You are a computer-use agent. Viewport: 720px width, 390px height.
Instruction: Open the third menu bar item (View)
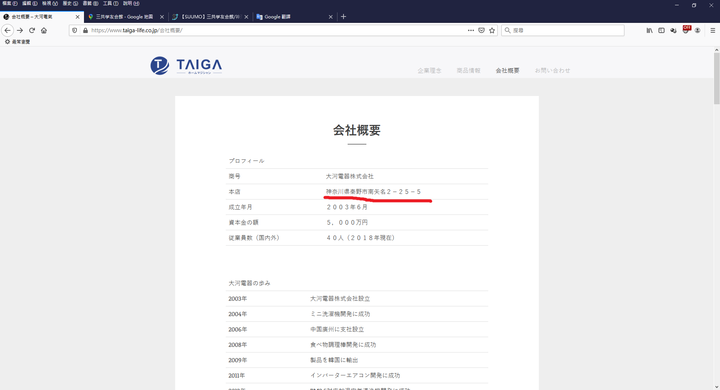coord(50,3)
